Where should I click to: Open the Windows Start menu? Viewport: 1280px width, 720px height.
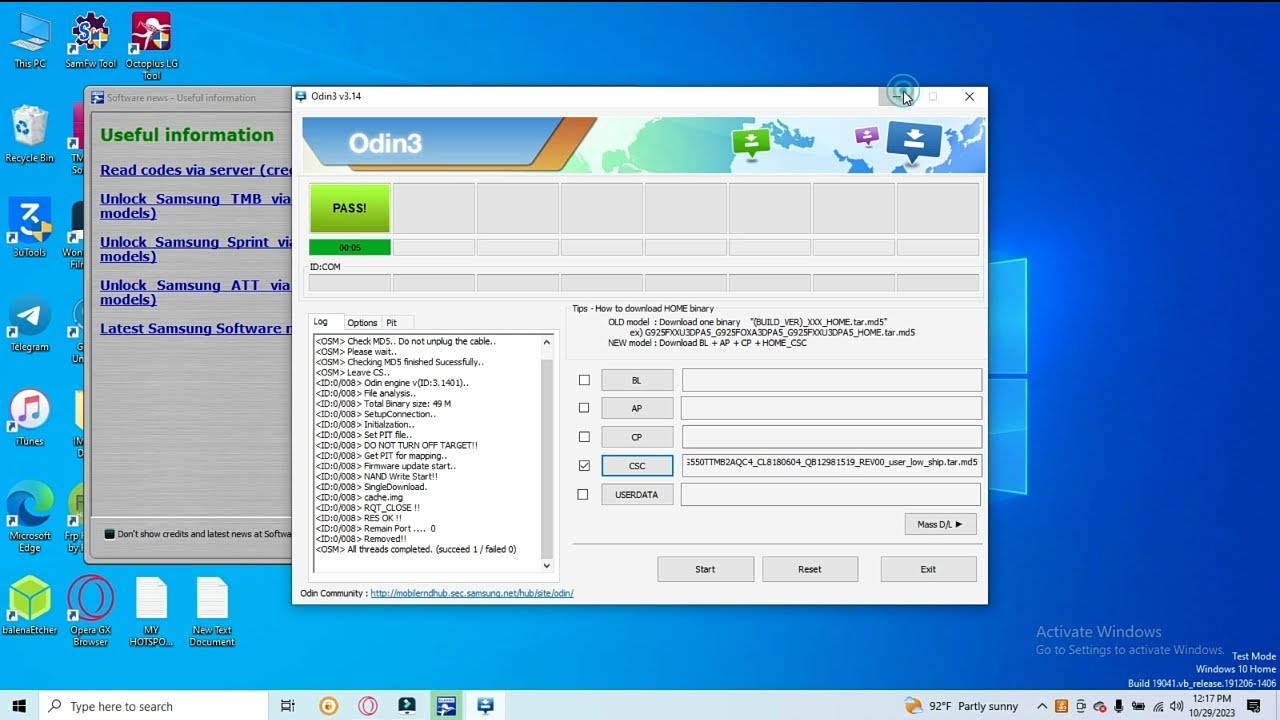19,706
